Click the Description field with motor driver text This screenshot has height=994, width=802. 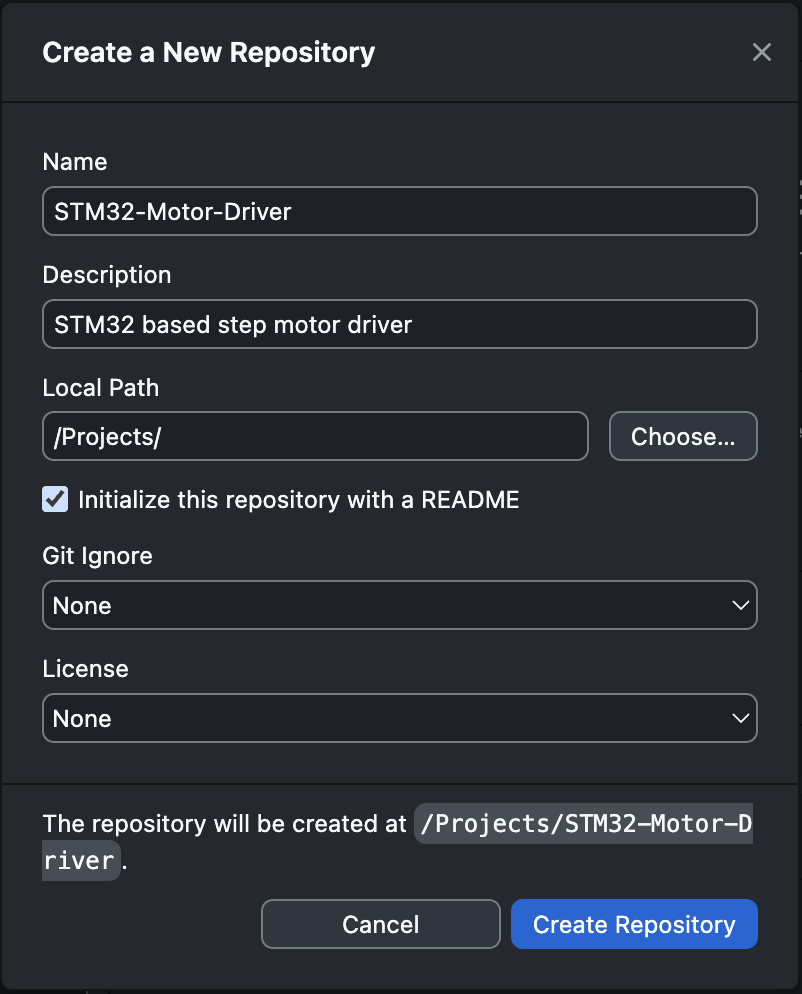click(400, 324)
